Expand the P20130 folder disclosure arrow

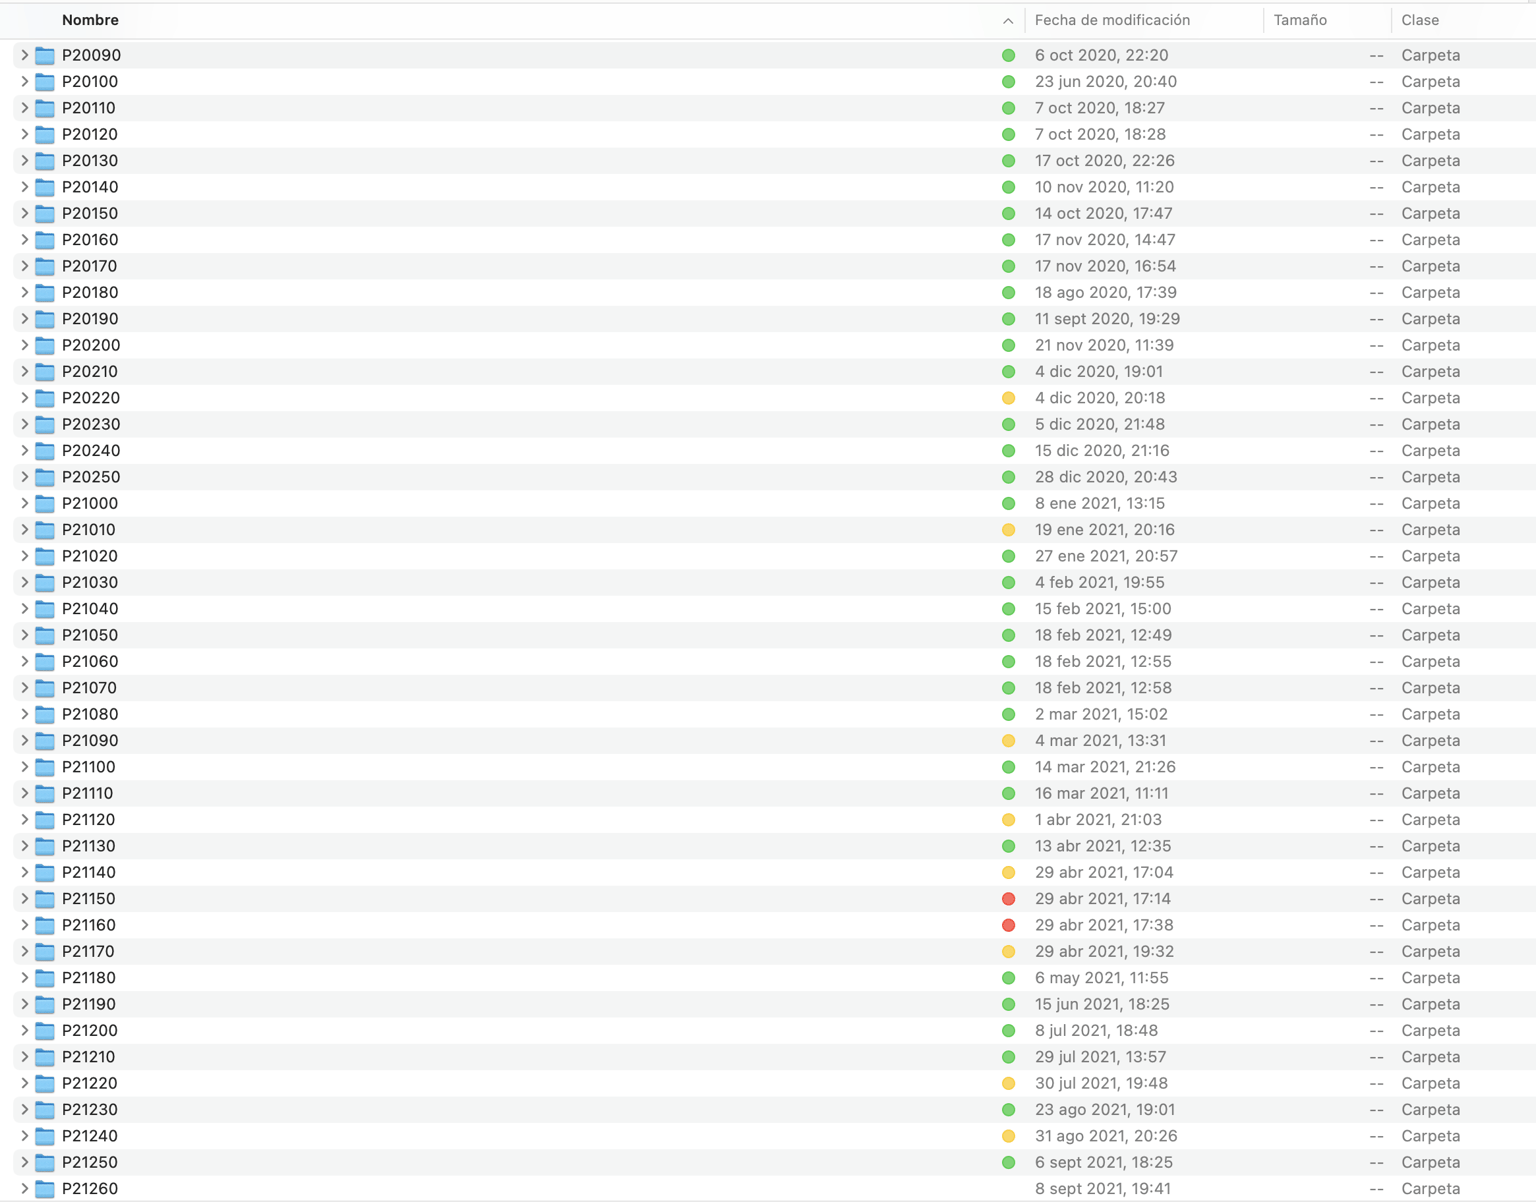pyautogui.click(x=24, y=160)
